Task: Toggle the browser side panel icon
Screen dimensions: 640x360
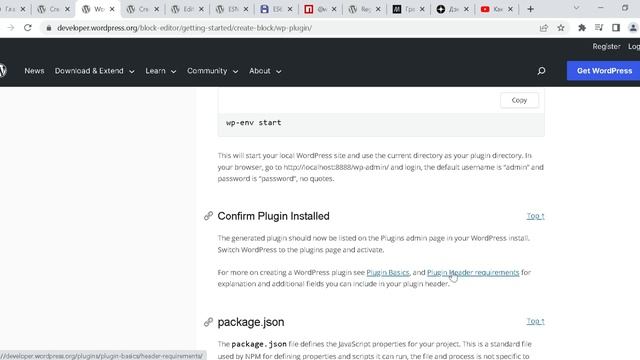Action: (616, 28)
